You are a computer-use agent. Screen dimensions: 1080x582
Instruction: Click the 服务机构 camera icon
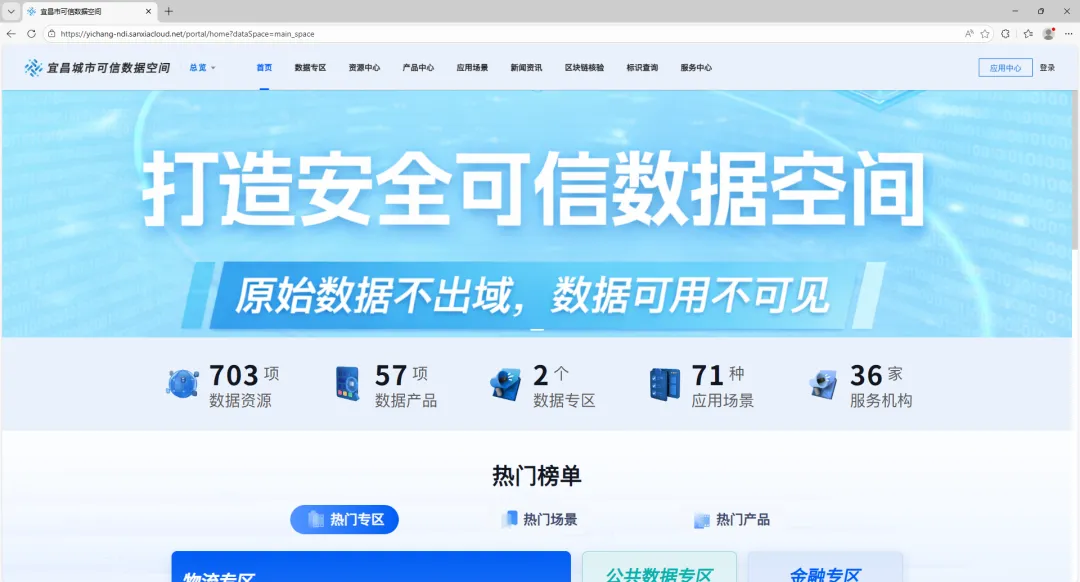point(824,383)
